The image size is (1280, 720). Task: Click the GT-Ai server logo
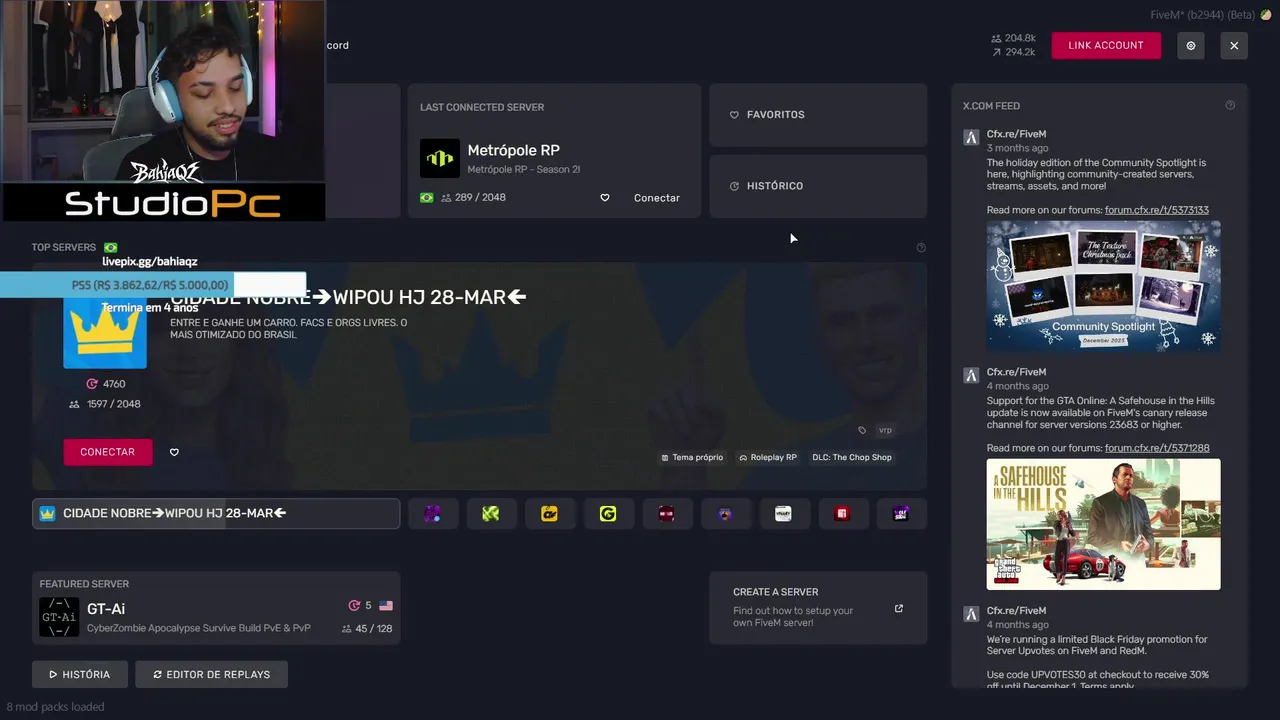(x=59, y=617)
